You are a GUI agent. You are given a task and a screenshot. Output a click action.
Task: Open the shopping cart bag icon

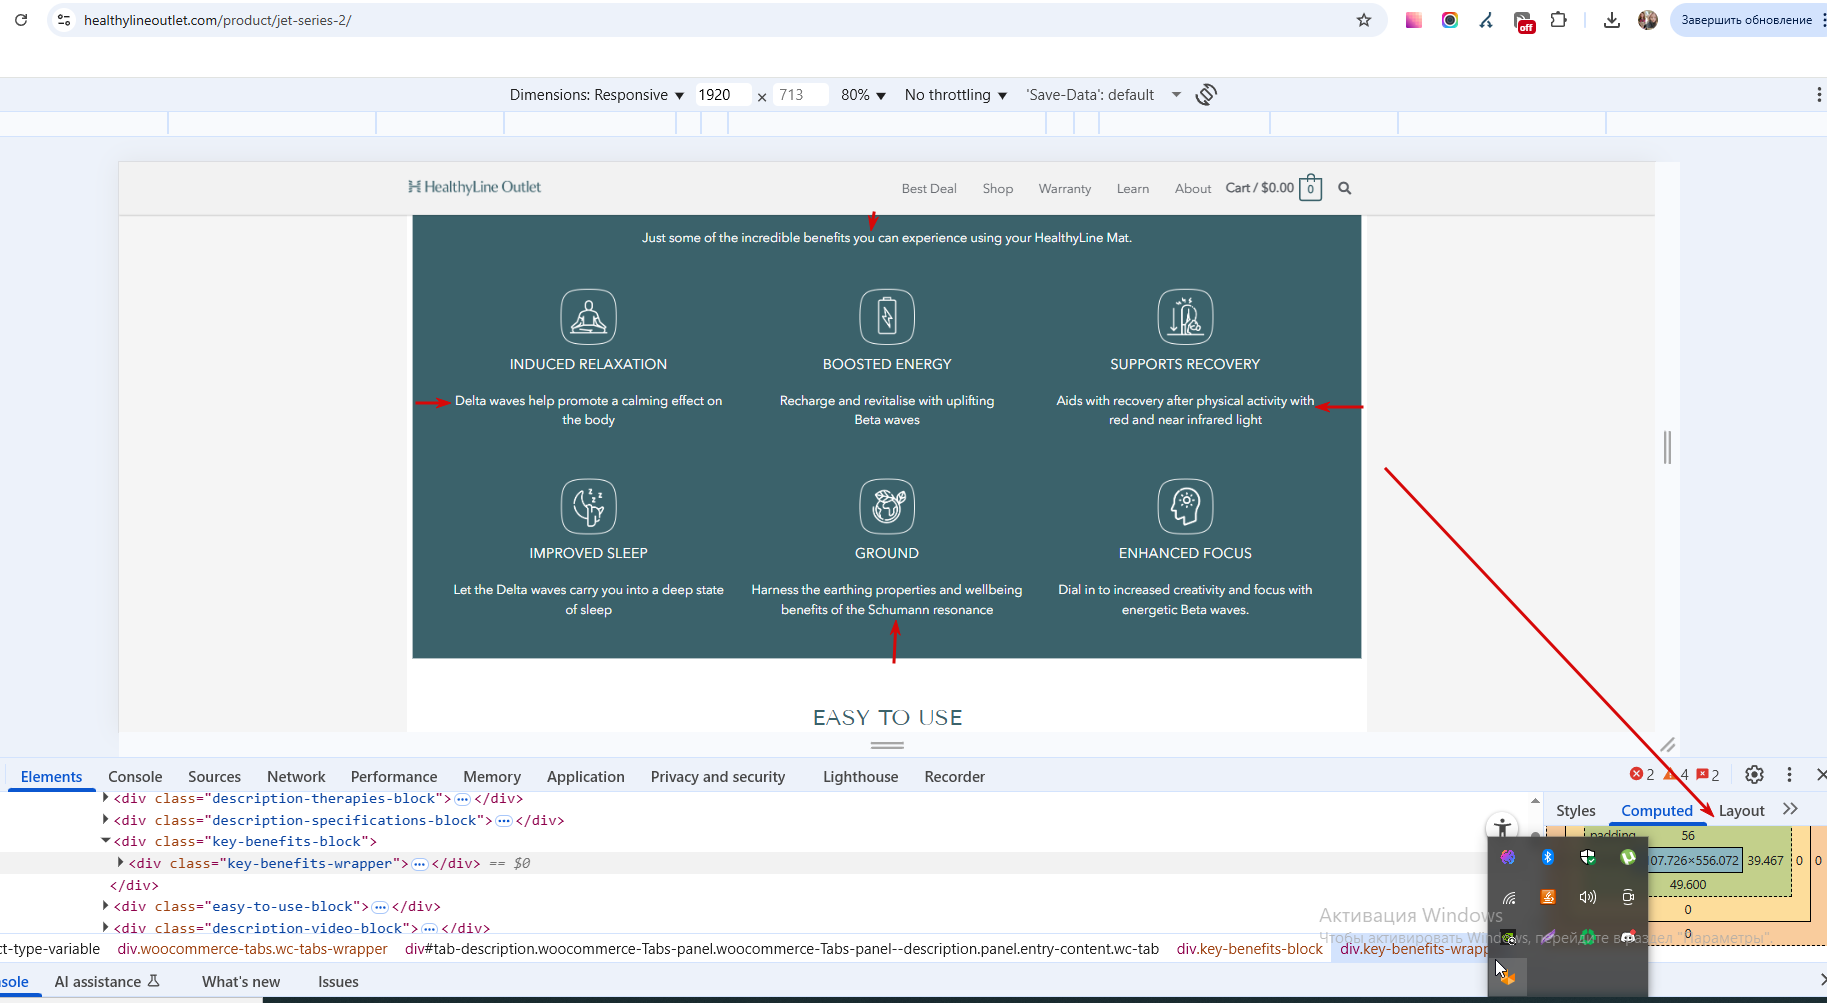click(x=1310, y=188)
